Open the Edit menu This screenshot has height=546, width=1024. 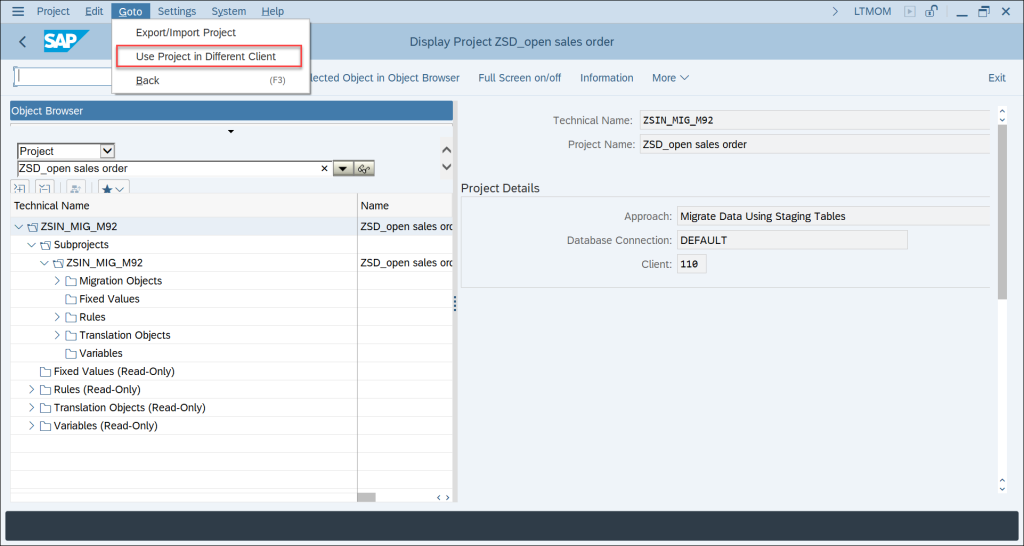click(94, 11)
